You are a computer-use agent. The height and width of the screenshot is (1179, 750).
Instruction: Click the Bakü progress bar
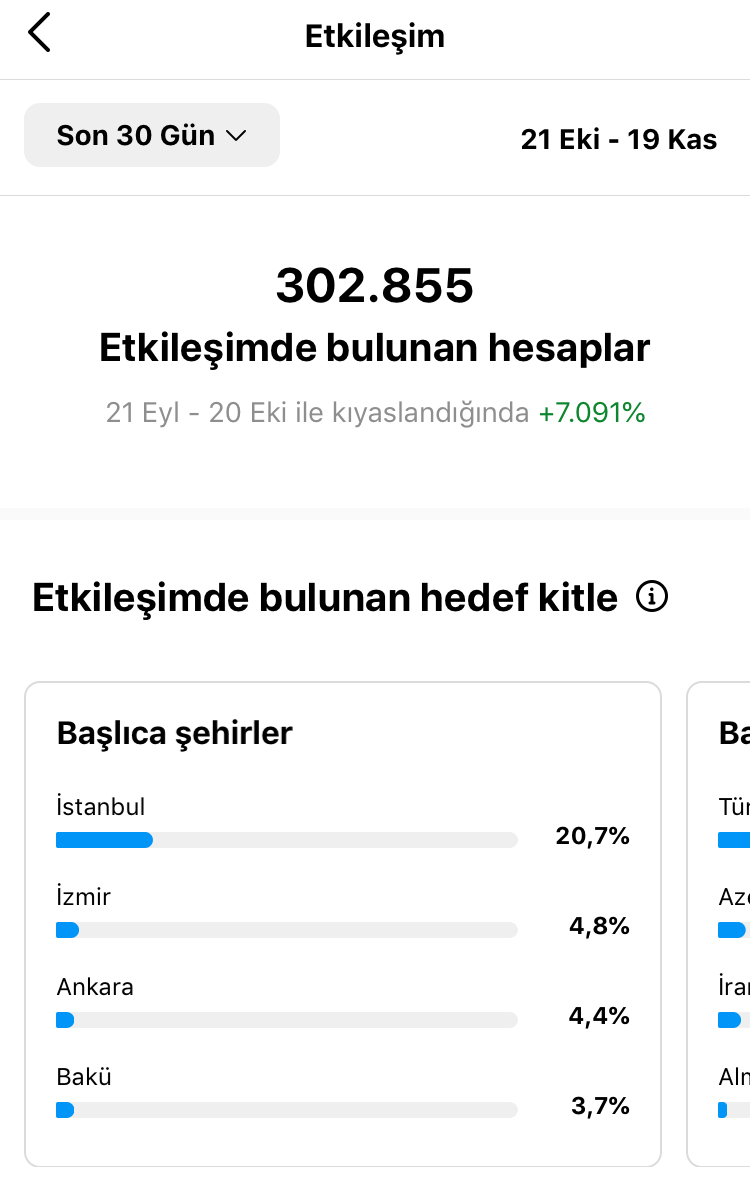(287, 1110)
